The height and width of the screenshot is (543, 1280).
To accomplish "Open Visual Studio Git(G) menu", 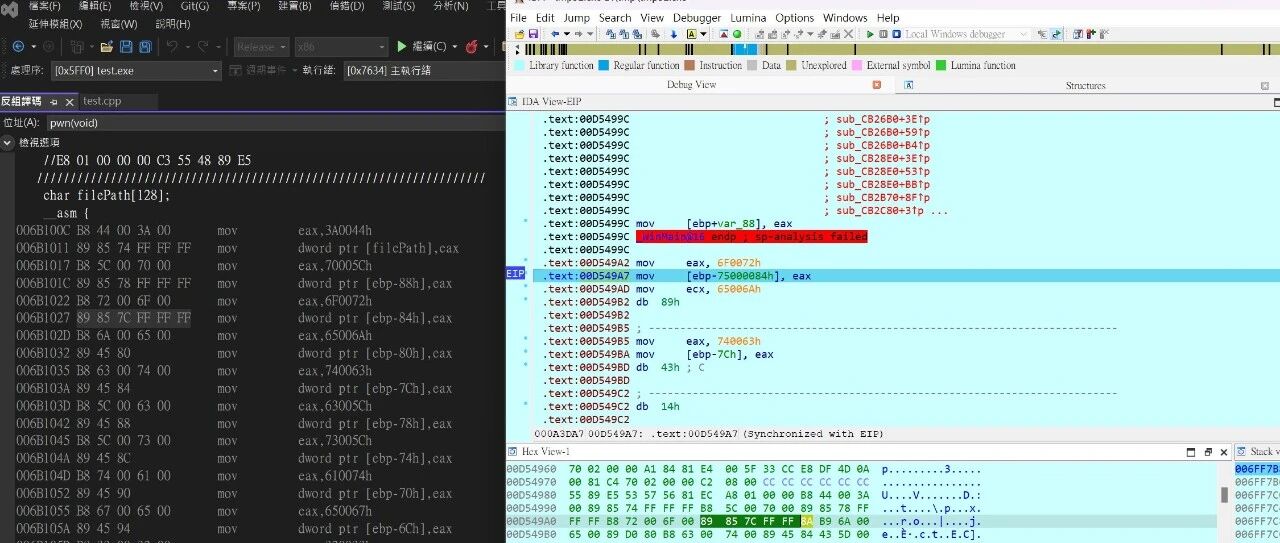I will pyautogui.click(x=195, y=6).
